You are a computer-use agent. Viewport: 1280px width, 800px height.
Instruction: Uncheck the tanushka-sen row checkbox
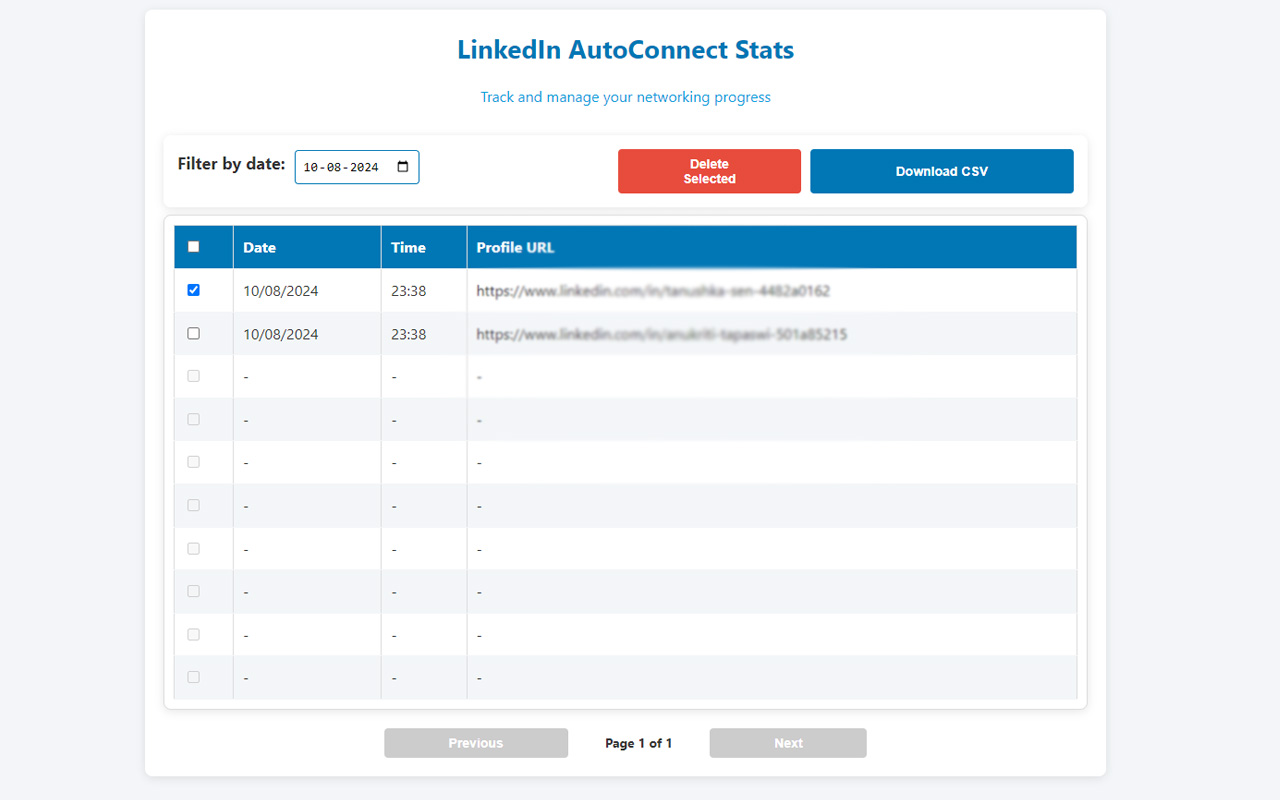194,290
